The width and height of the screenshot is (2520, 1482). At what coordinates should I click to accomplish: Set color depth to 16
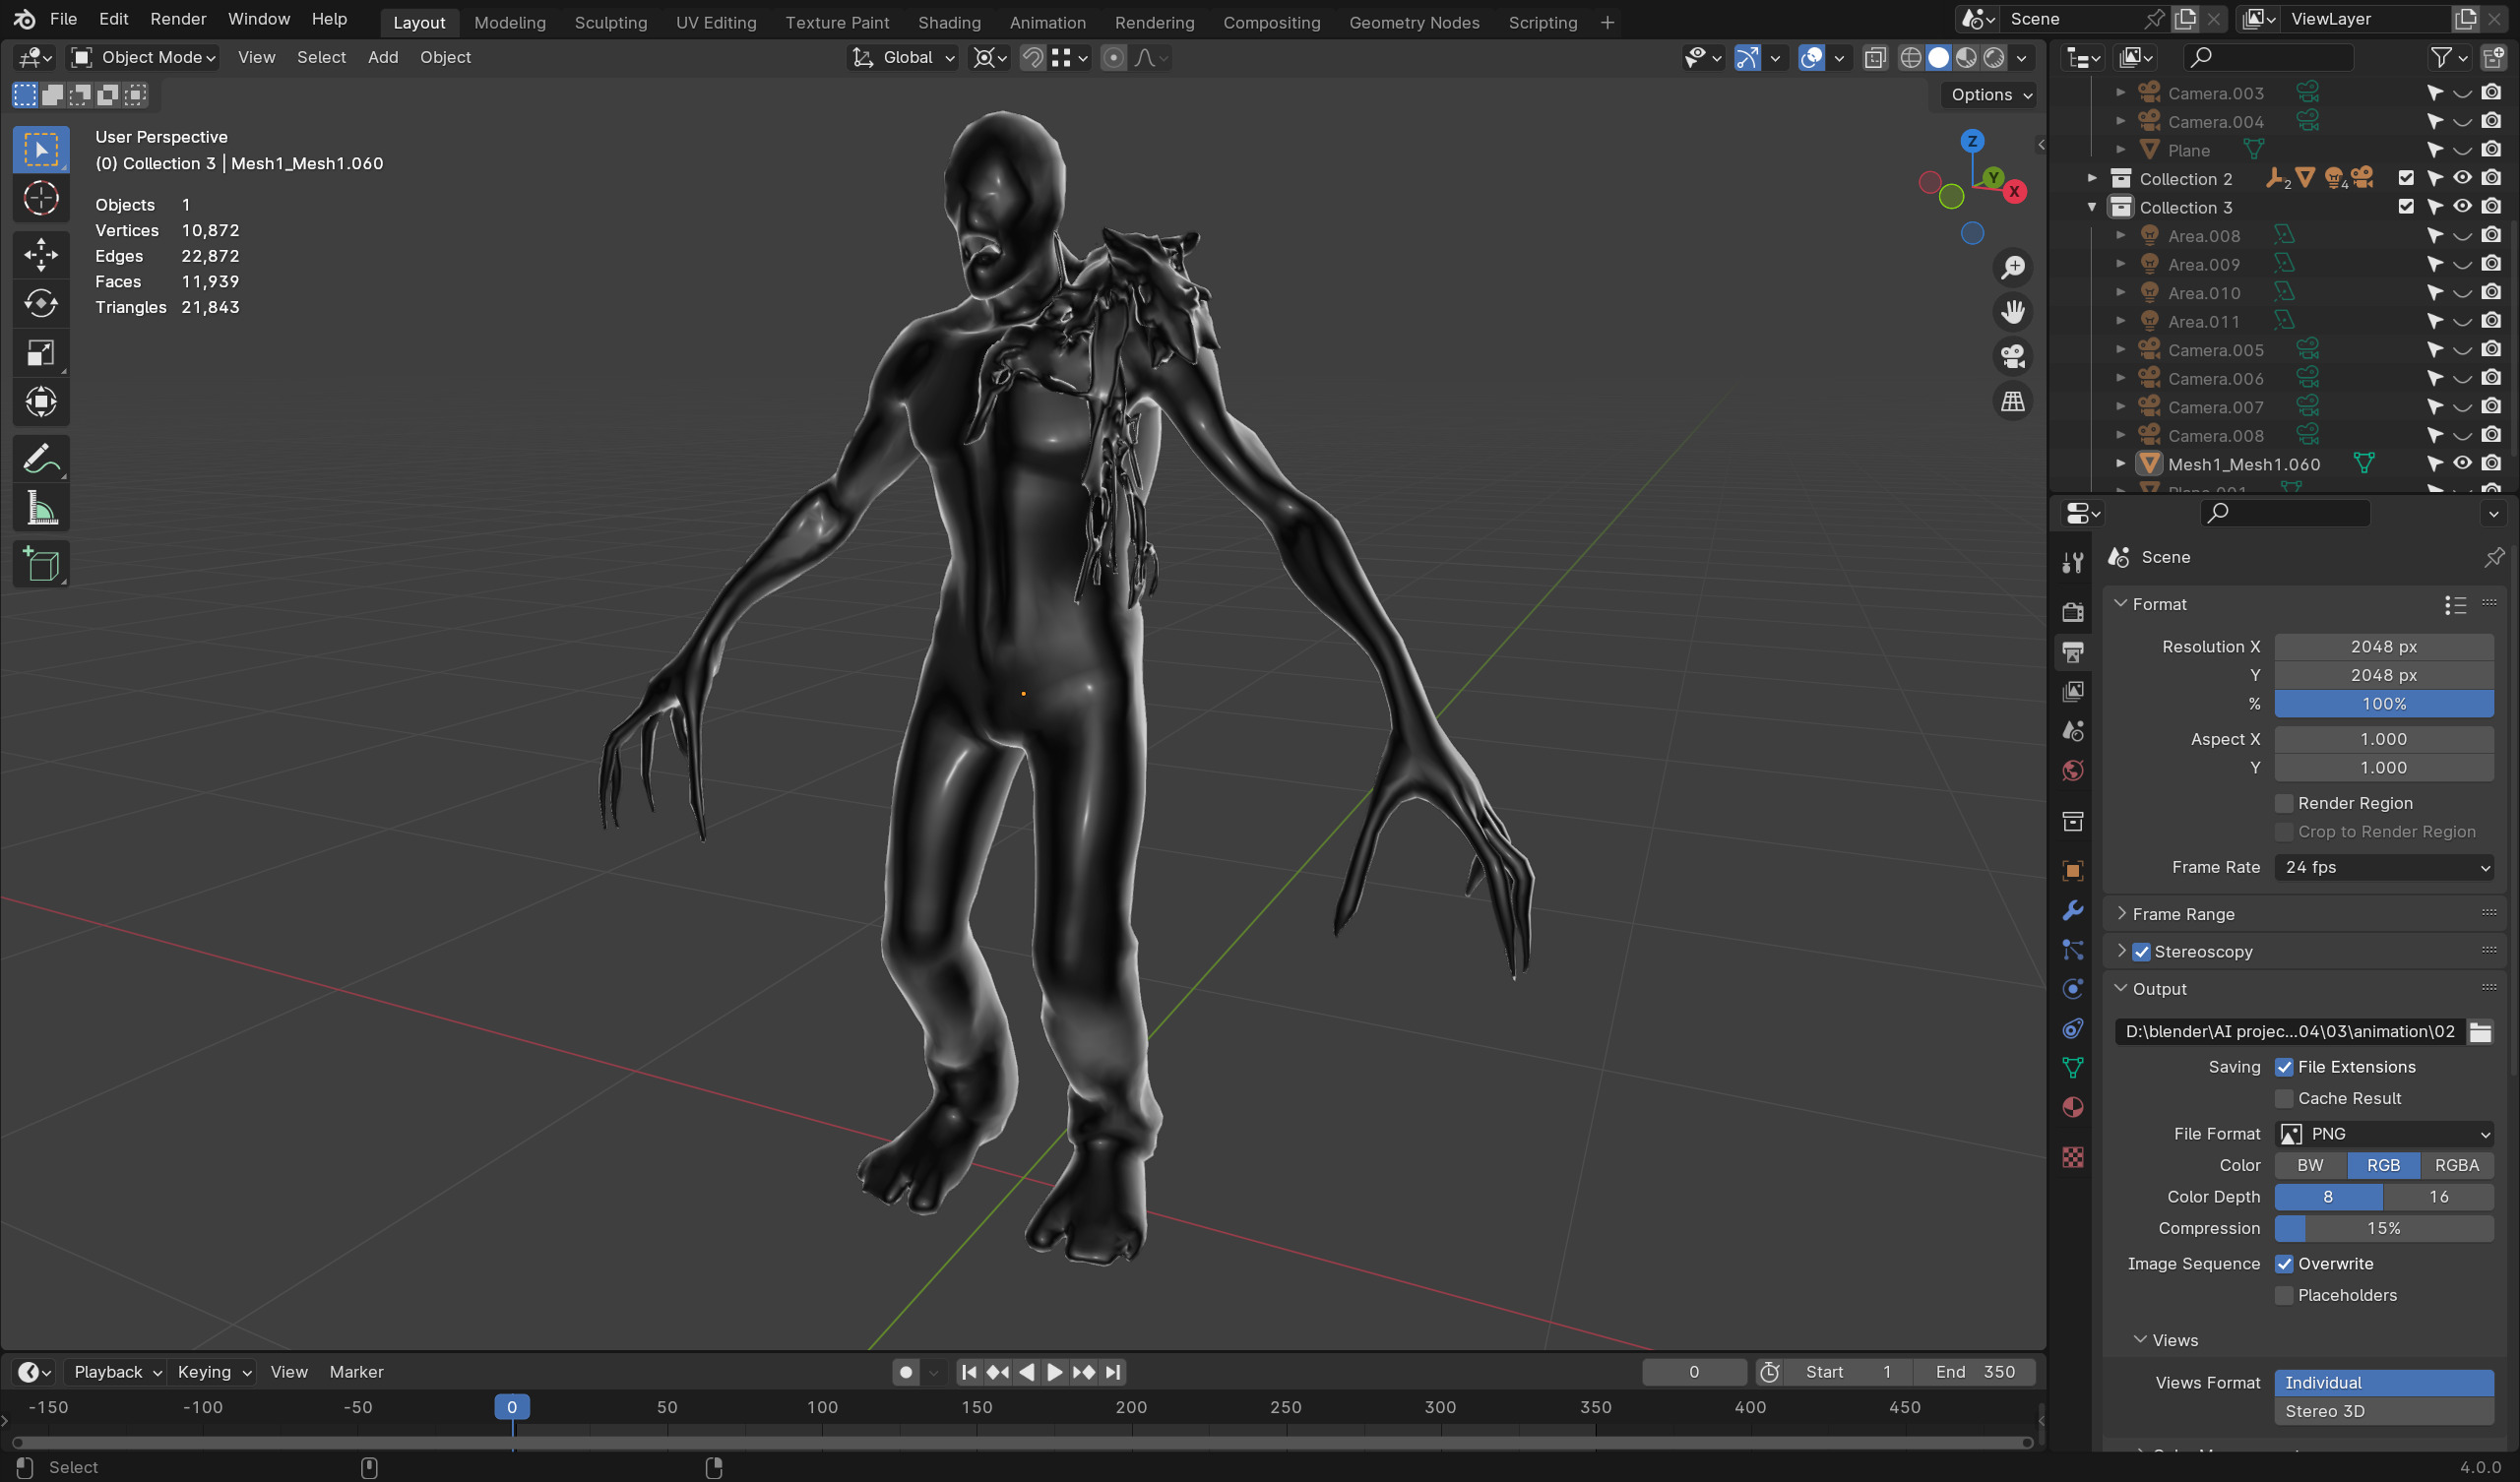(x=2439, y=1197)
